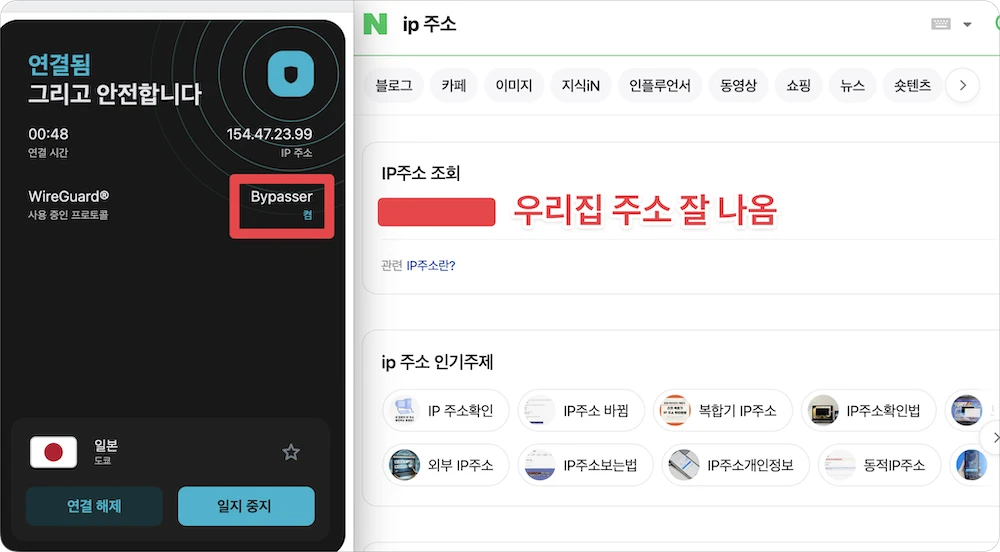Viewport: 1000px width, 552px height.
Task: Click the 외부 IP주소 thumbnail image
Action: pyautogui.click(x=404, y=465)
